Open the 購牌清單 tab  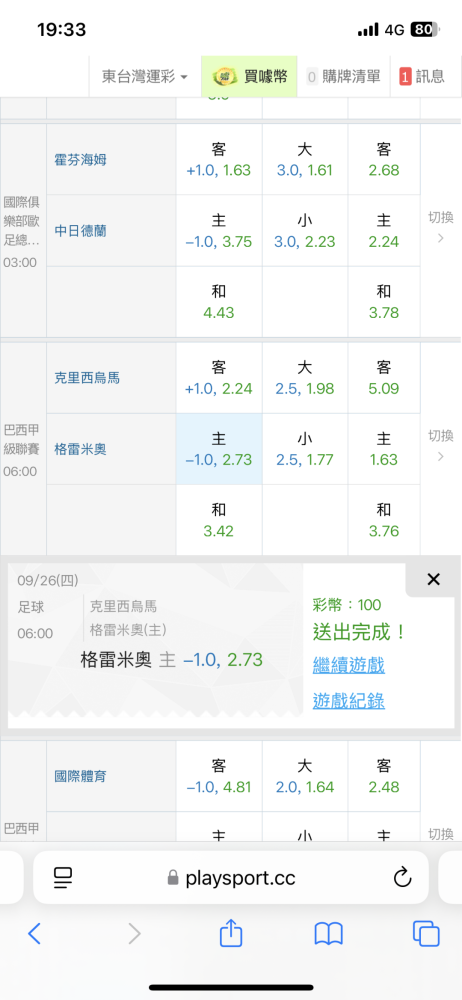pyautogui.click(x=344, y=77)
